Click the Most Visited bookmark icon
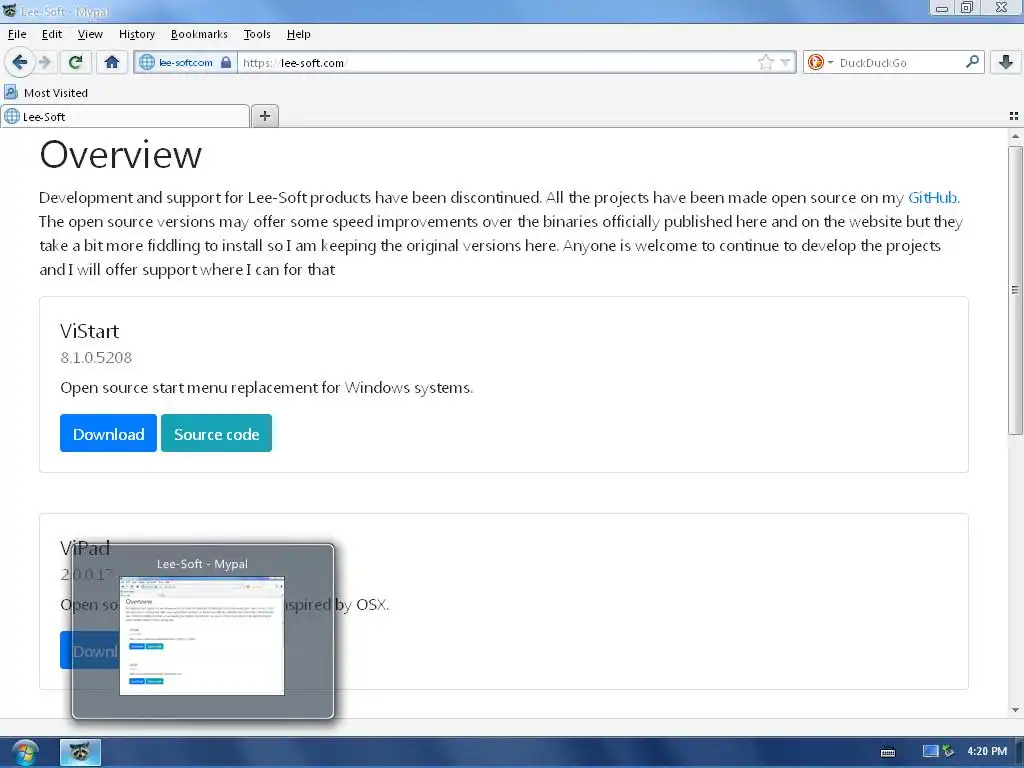 pyautogui.click(x=10, y=92)
